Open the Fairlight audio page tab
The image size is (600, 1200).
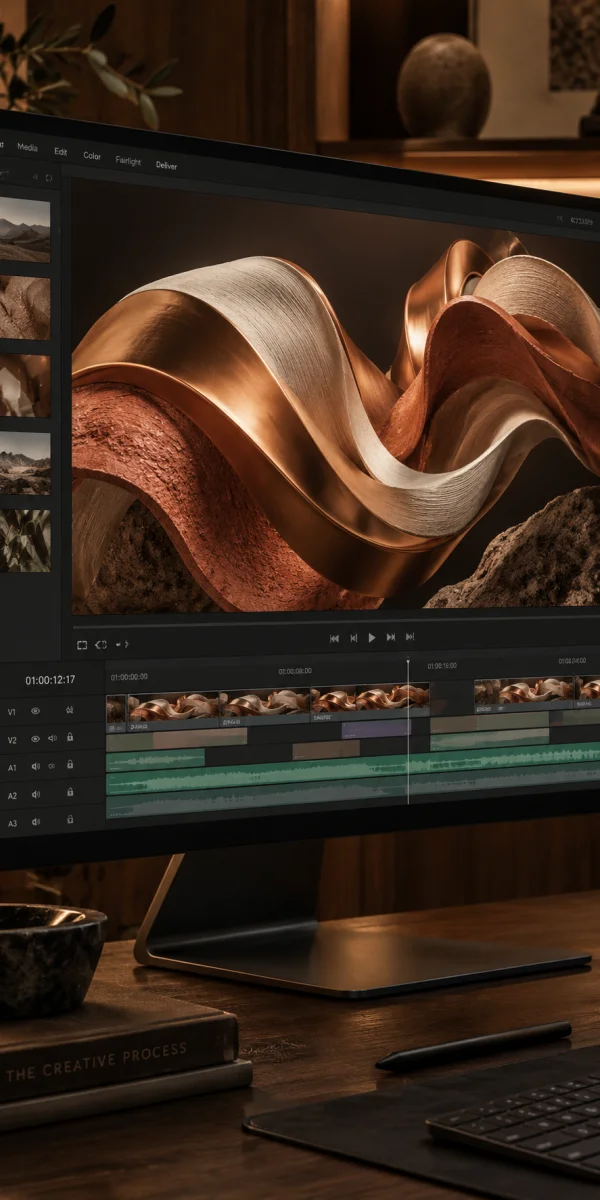point(128,160)
